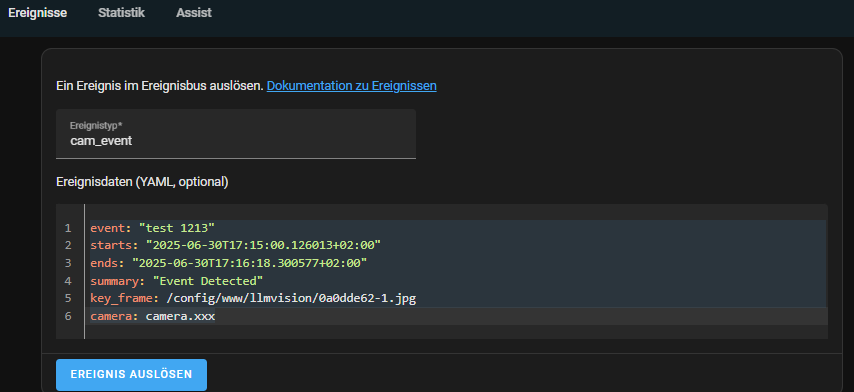Select line number 6 in editor gutter
This screenshot has width=854, height=392.
pyautogui.click(x=68, y=316)
